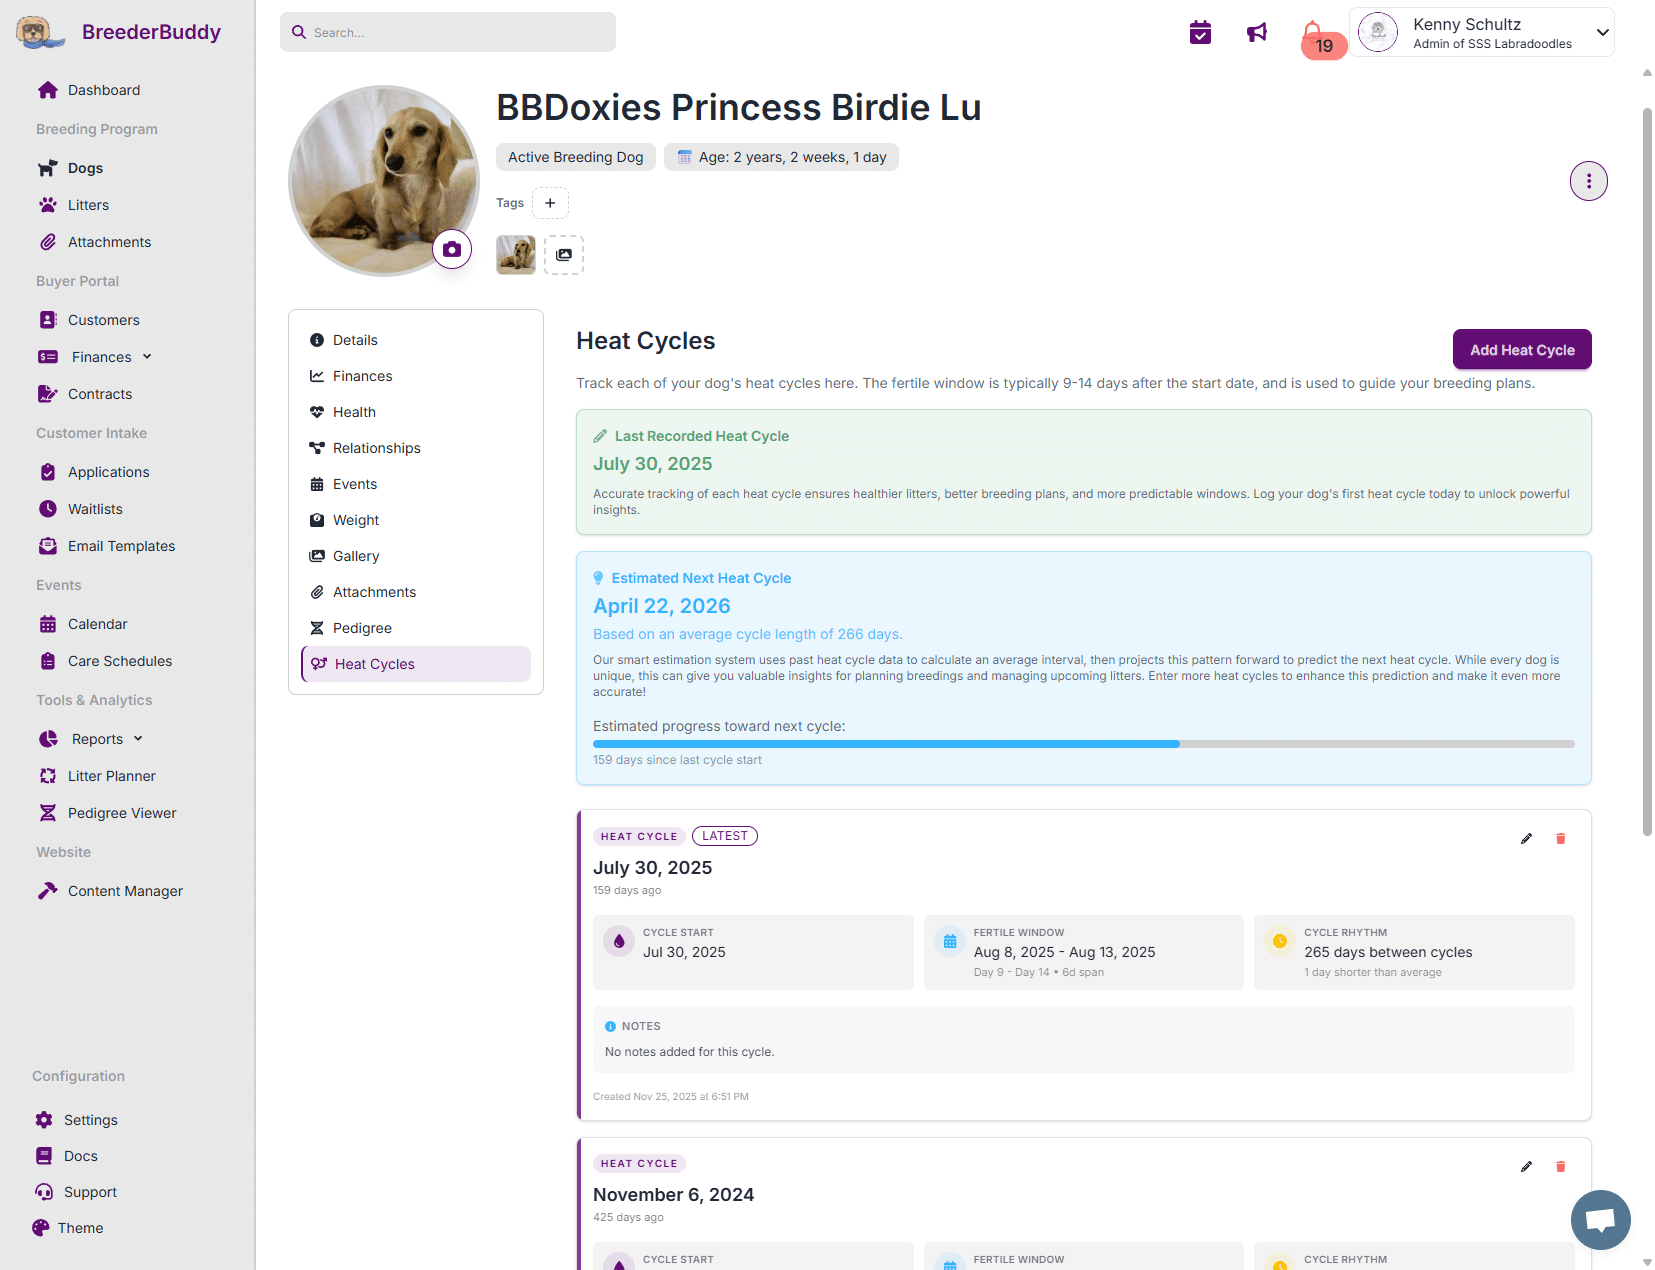
Task: Click the plus button next to Tags
Action: pos(550,202)
